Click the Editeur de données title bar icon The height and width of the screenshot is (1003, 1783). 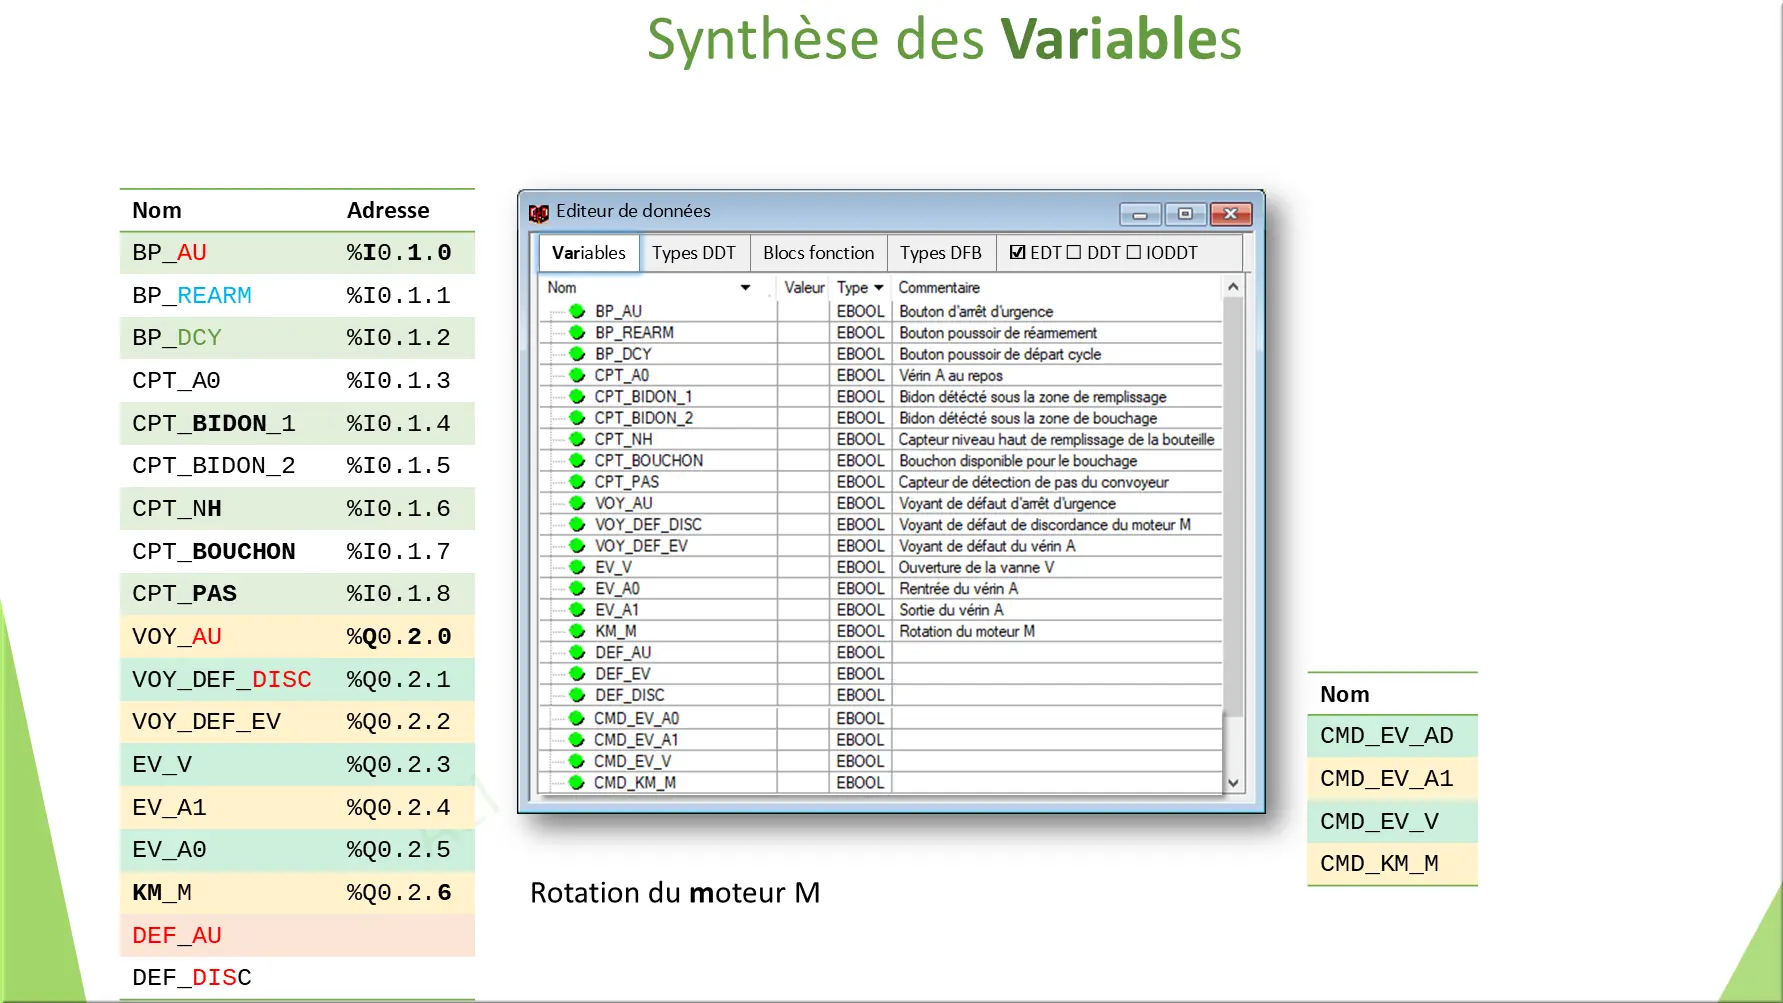click(x=540, y=212)
